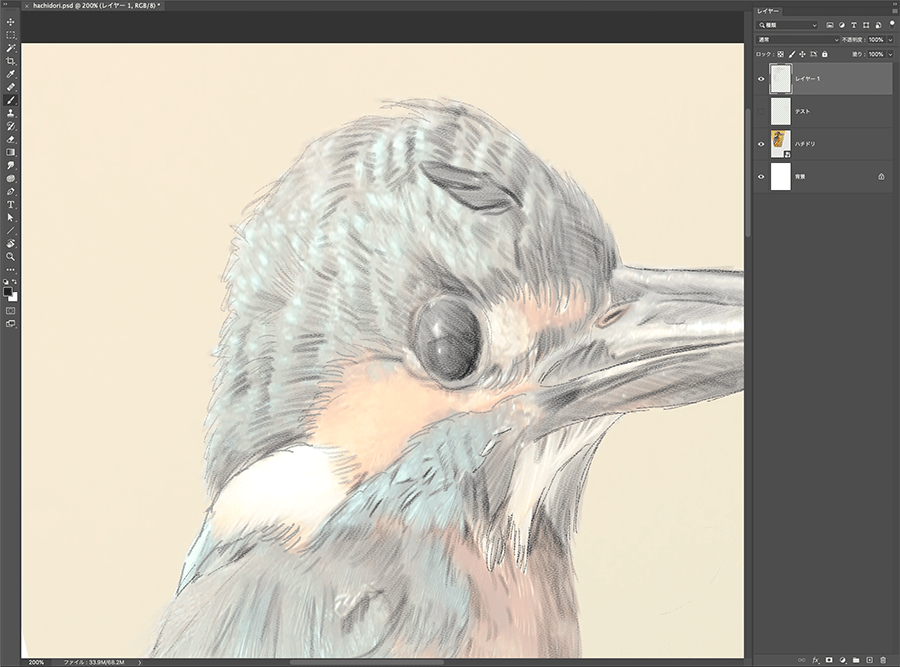Select the Move tool
The image size is (900, 667).
(x=11, y=22)
